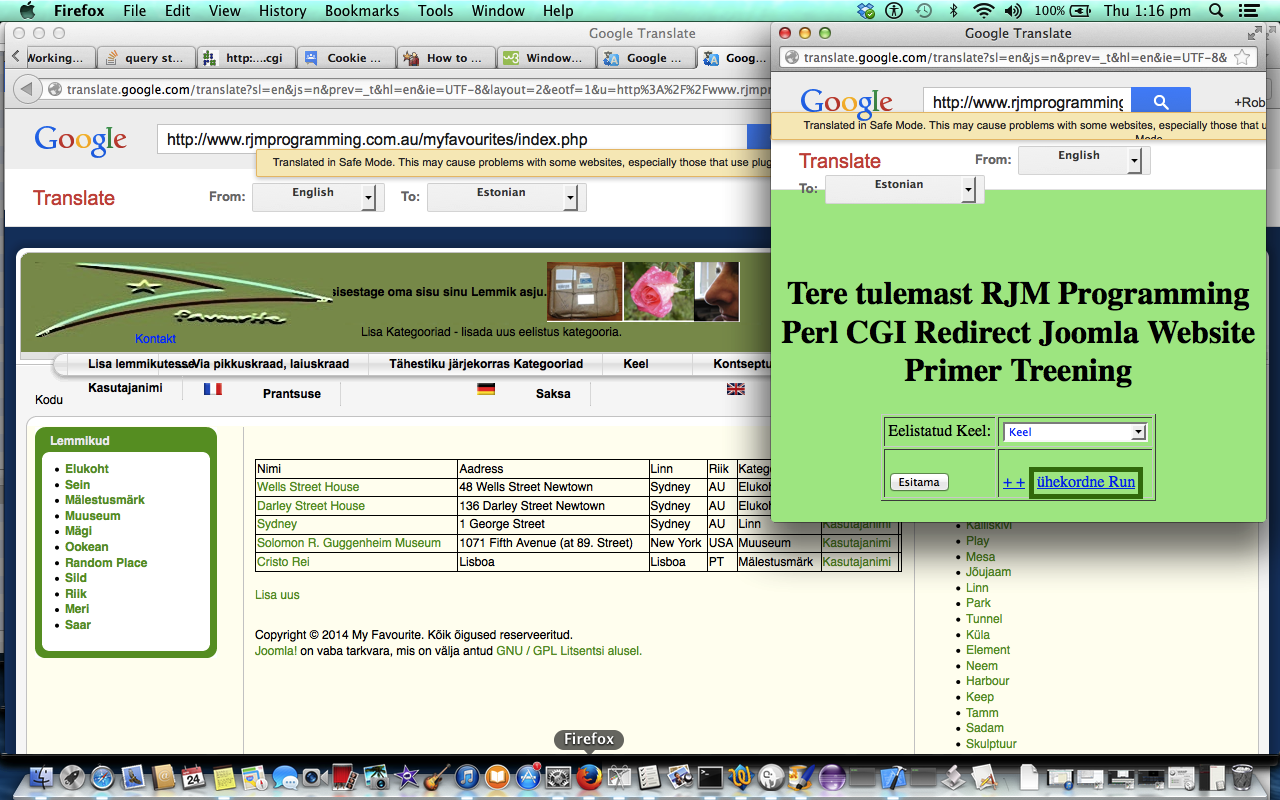Click Google Translate URL input in main window
Image resolution: width=1280 pixels, height=800 pixels.
click(x=452, y=139)
